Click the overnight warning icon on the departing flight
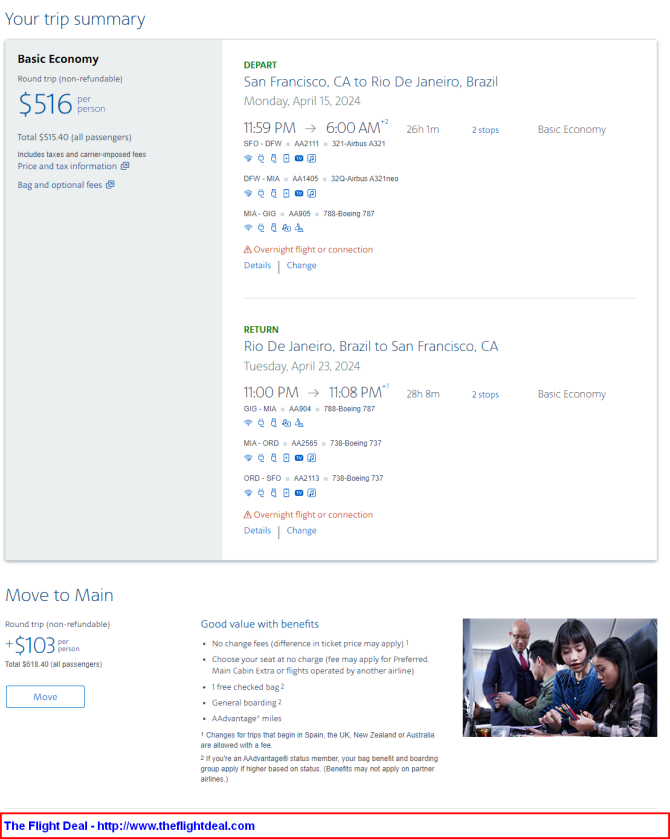Viewport: 670px width, 839px height. tap(248, 250)
